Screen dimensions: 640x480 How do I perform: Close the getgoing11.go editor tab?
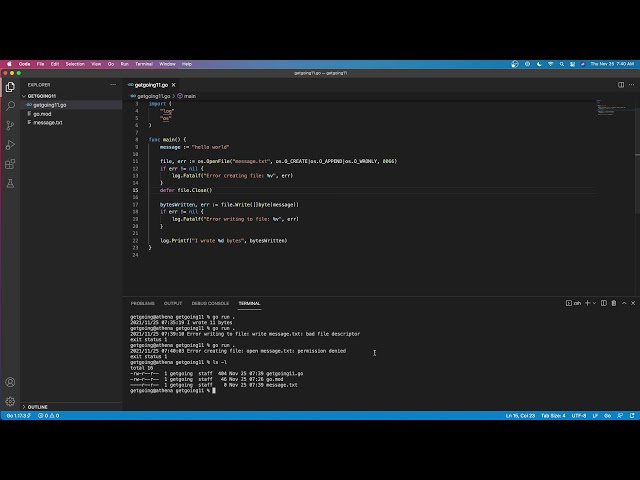click(173, 85)
